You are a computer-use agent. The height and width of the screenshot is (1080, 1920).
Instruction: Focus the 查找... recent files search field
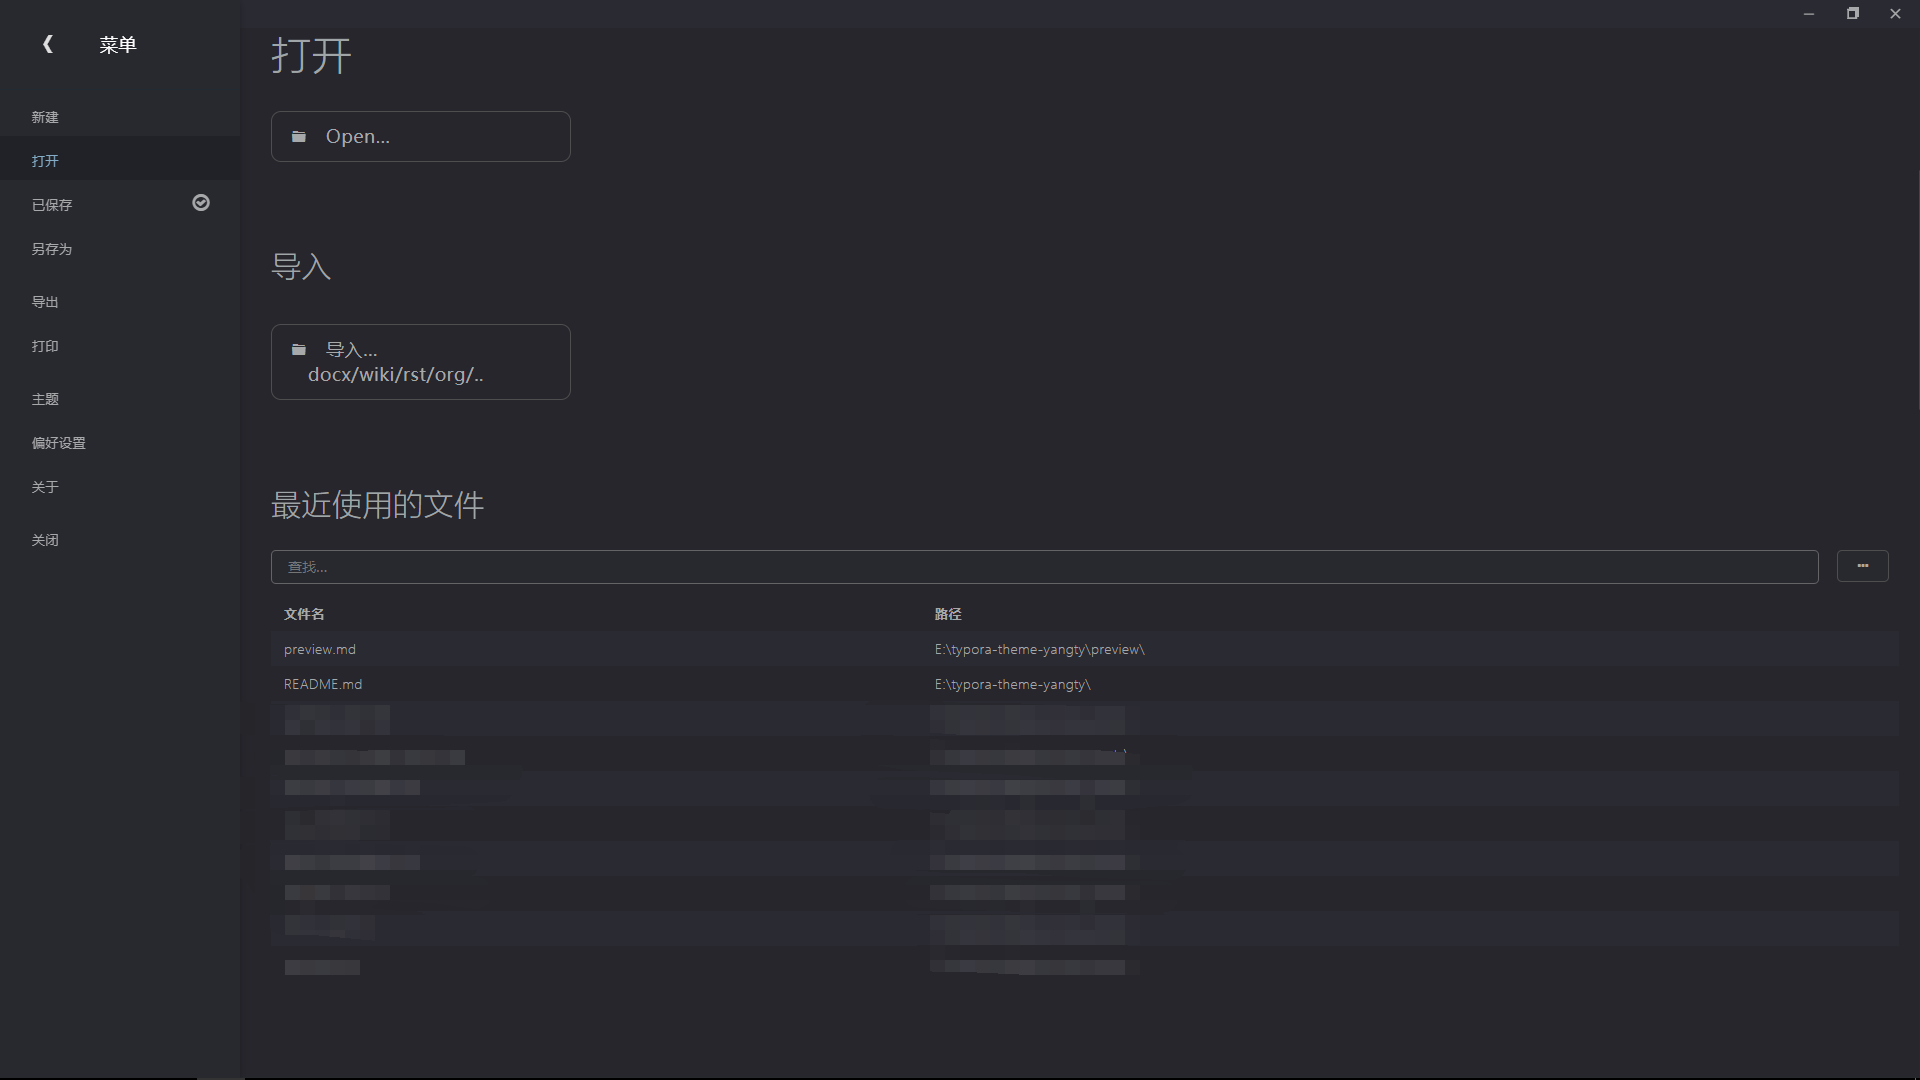(1044, 567)
